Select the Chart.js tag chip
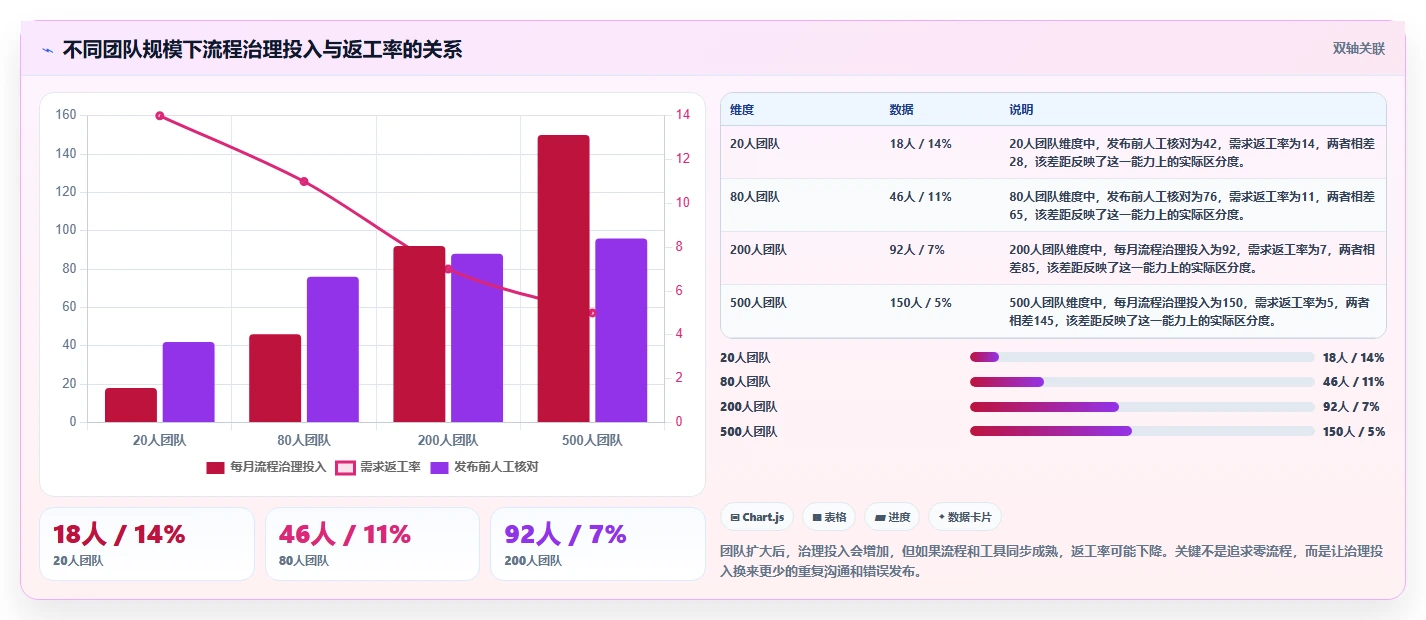This screenshot has height=620, width=1426. (758, 517)
